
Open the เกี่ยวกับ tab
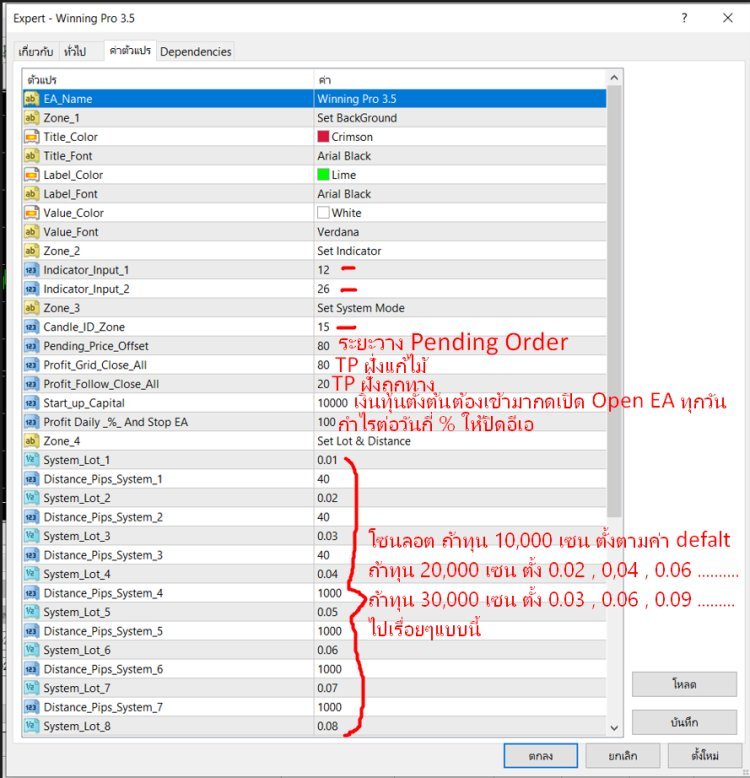[37, 52]
